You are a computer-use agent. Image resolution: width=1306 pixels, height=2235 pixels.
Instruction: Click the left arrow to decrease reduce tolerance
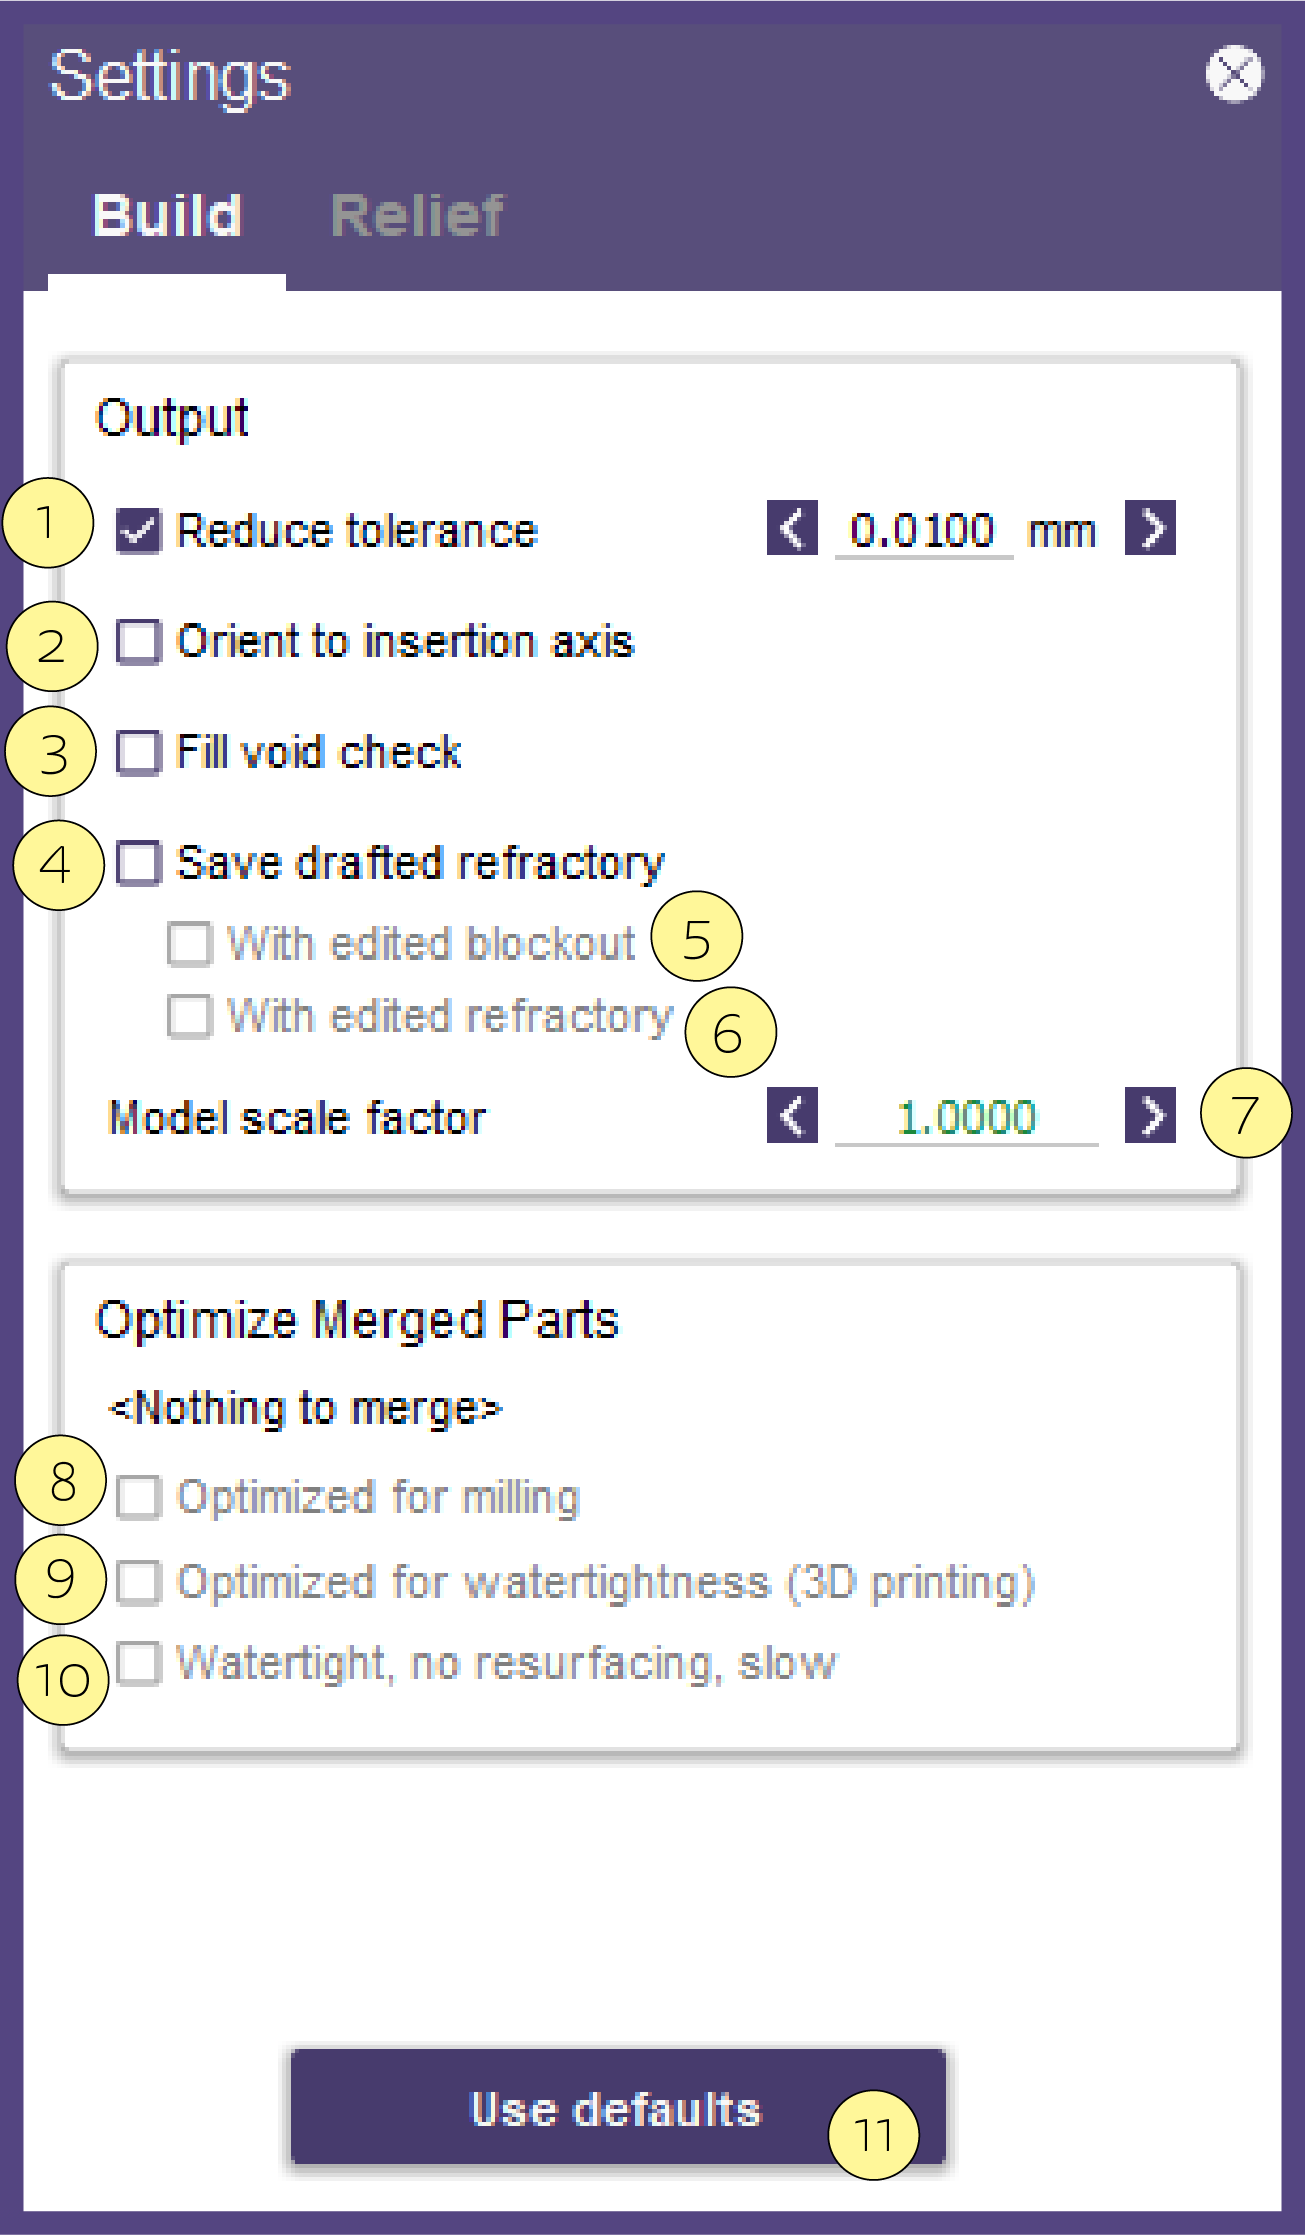pos(792,528)
